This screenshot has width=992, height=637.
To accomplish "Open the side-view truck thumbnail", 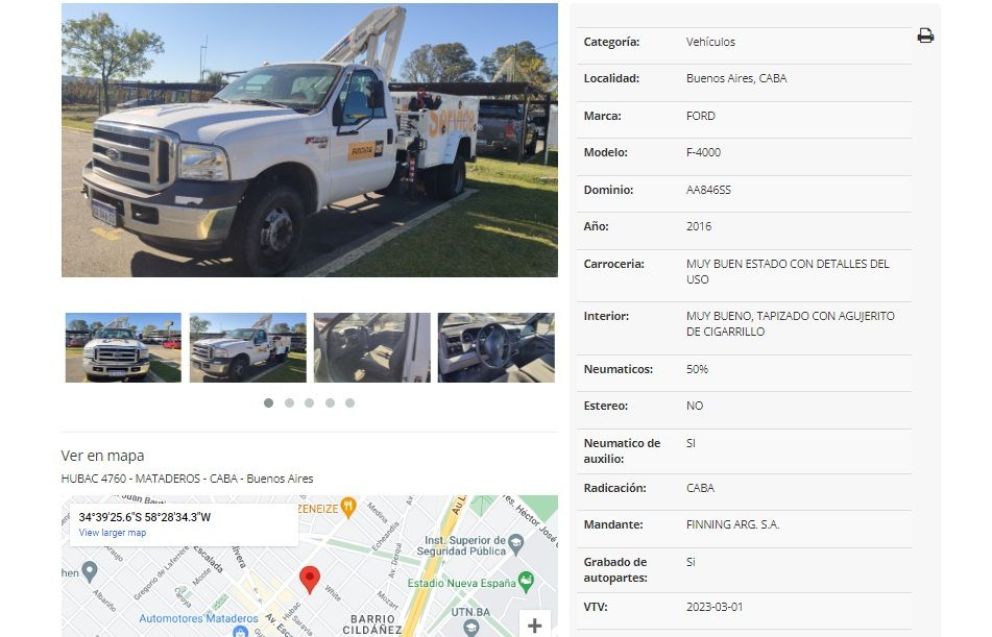I will (248, 347).
